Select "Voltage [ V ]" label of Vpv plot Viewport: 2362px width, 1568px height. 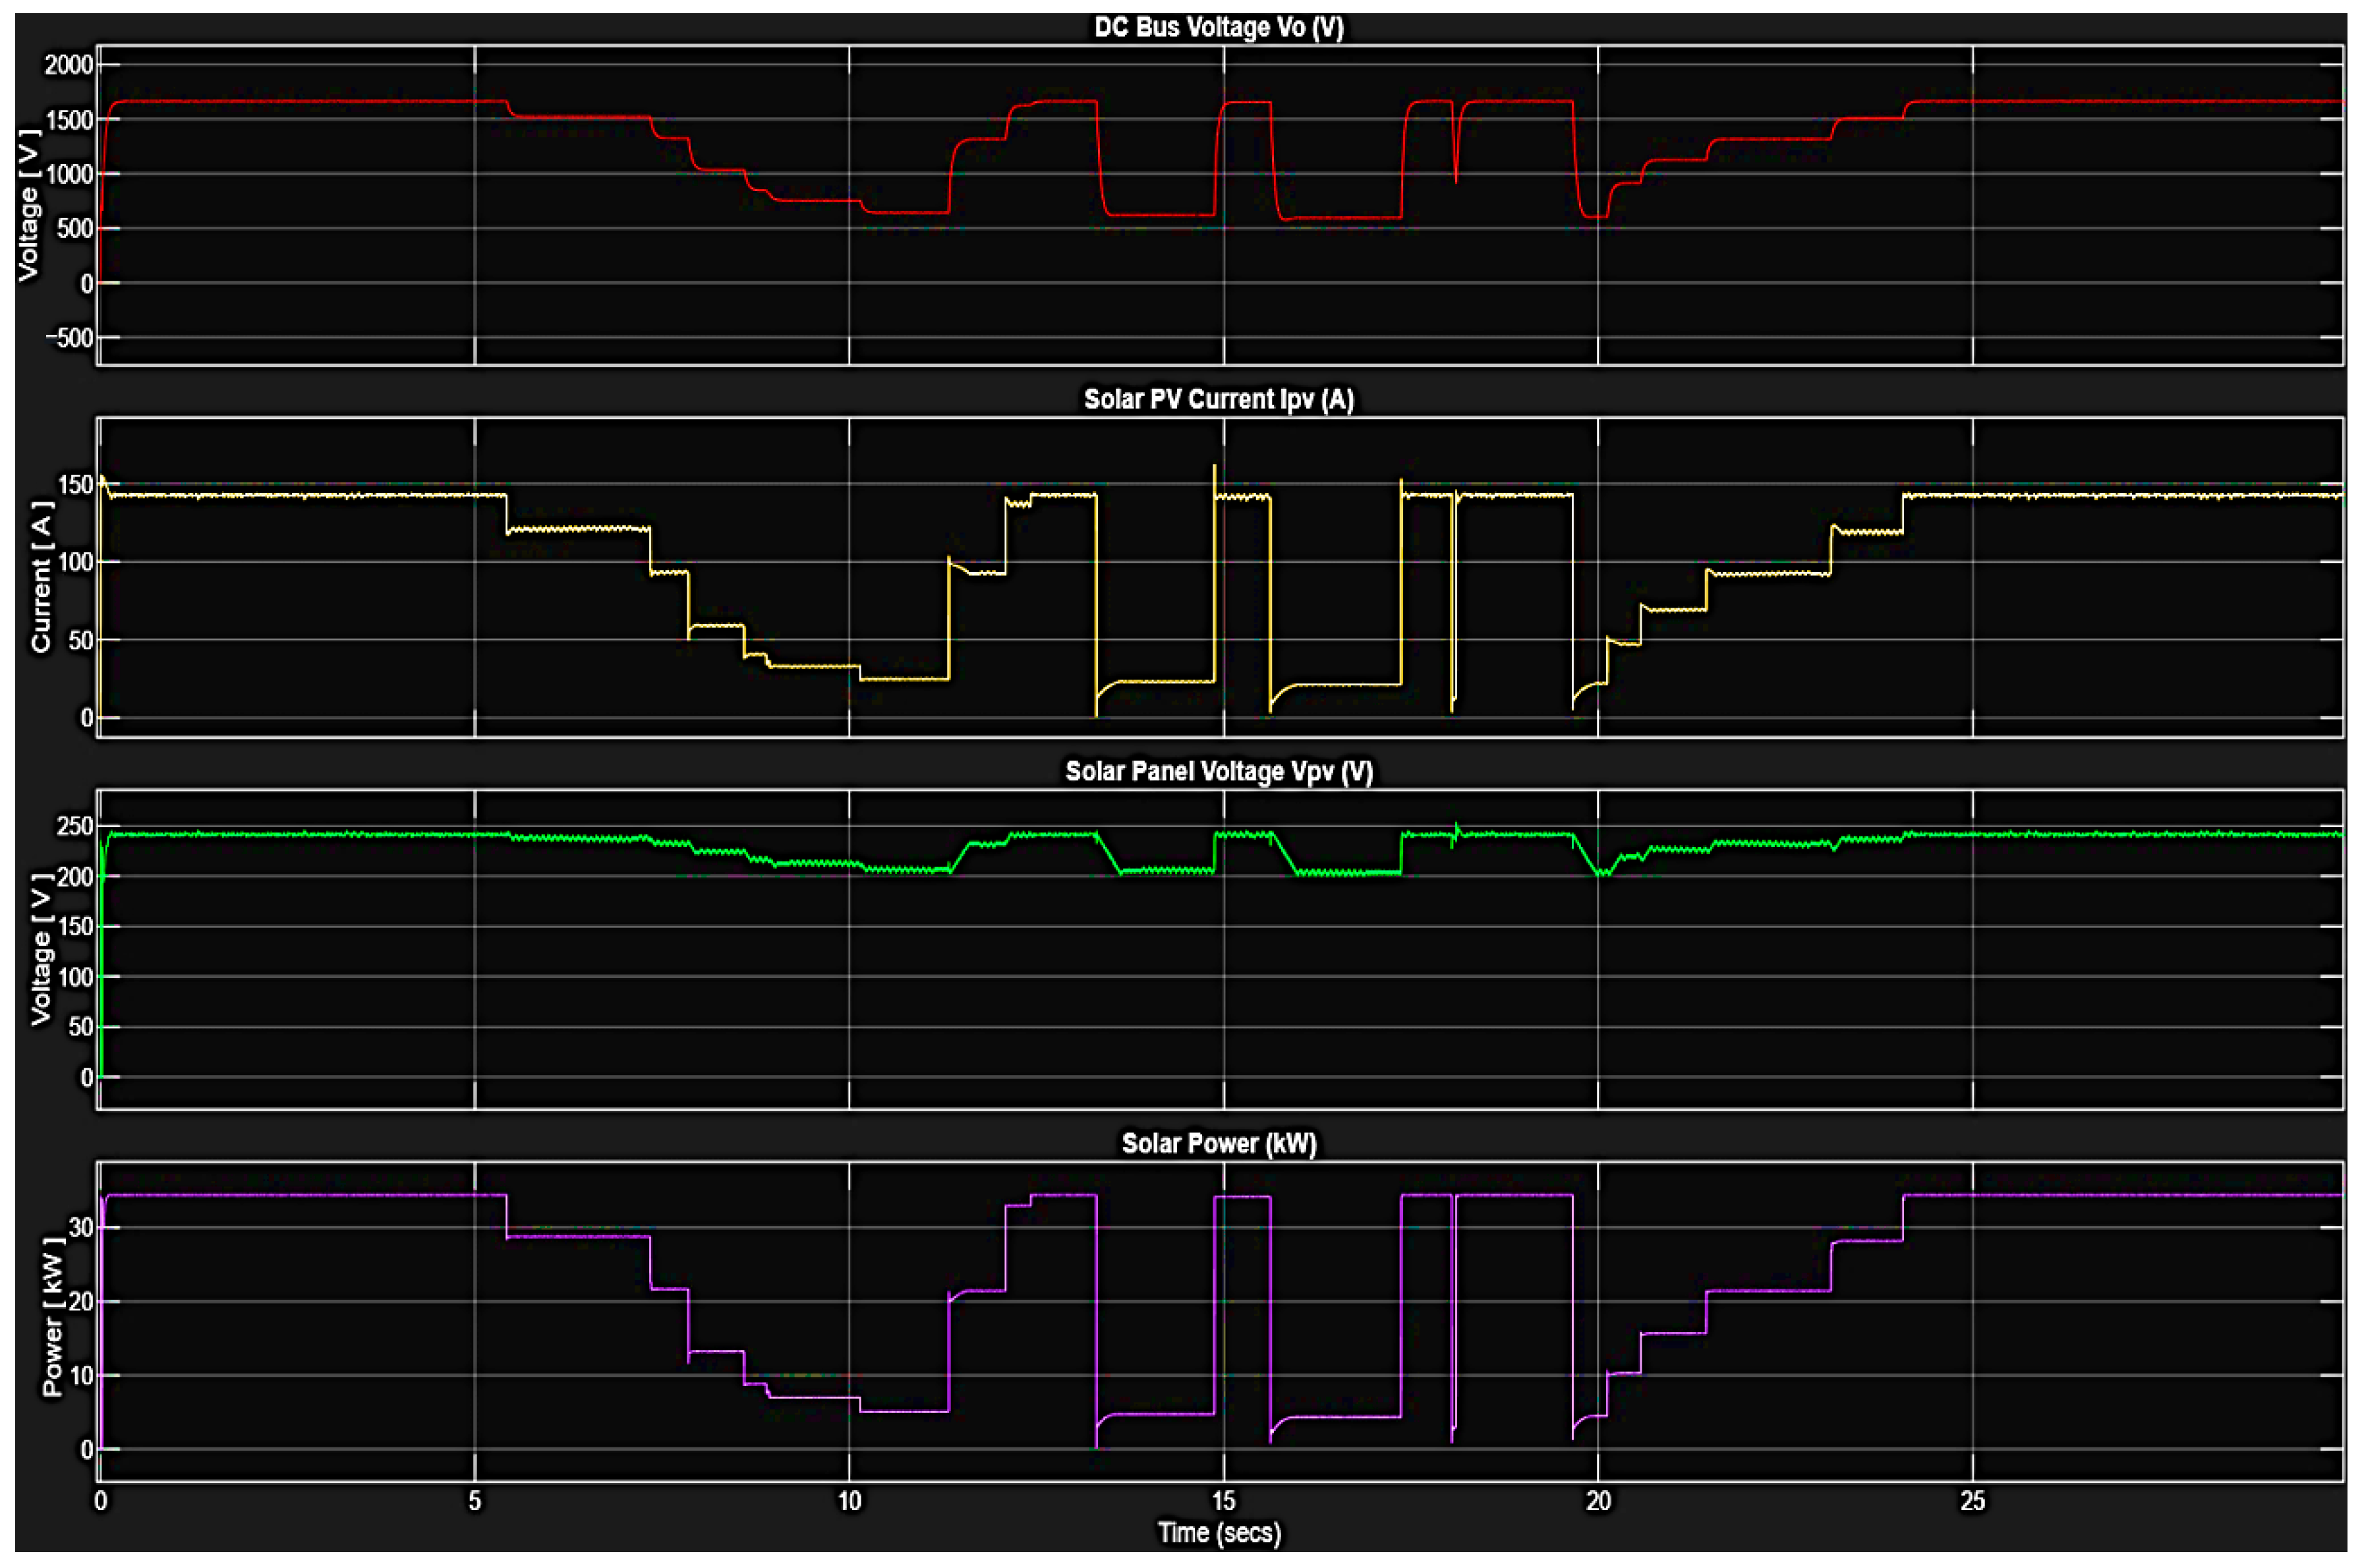(x=41, y=949)
